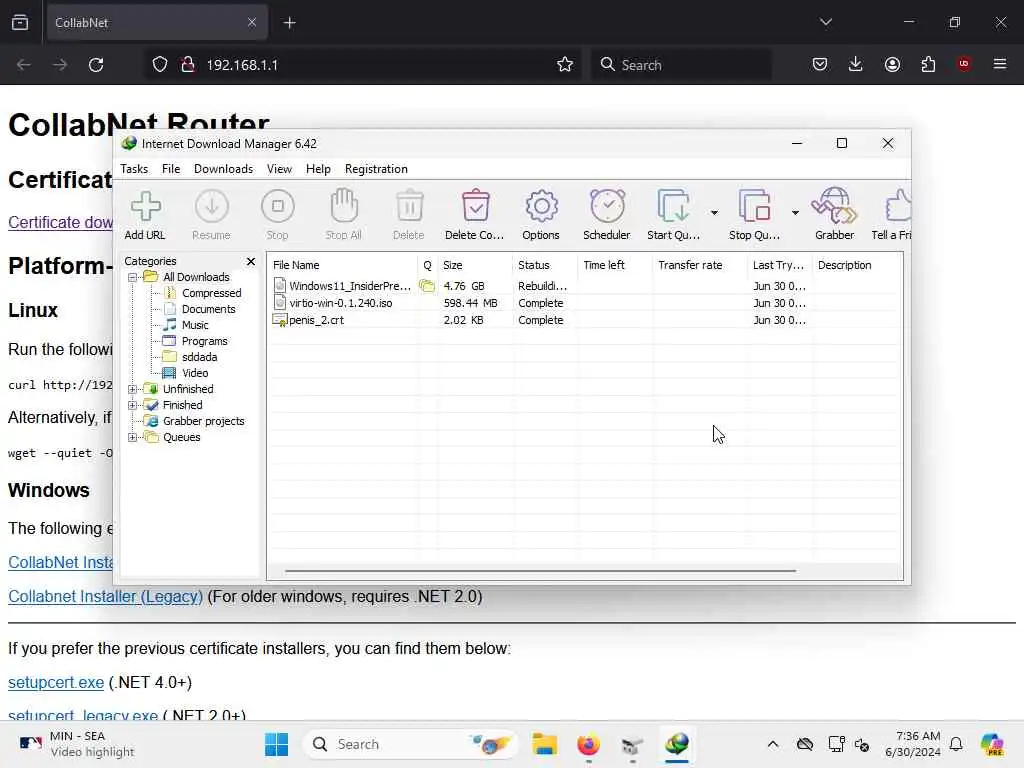Open the File menu in IDM

(171, 169)
